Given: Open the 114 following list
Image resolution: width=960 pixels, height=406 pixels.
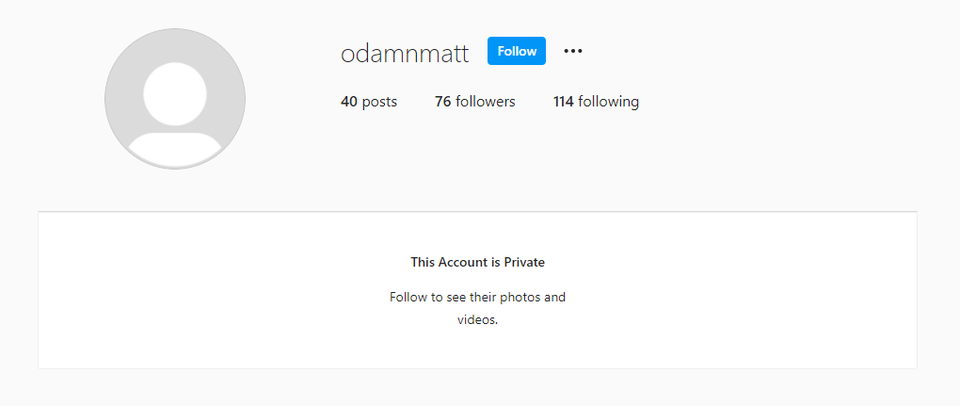Looking at the screenshot, I should click(596, 102).
